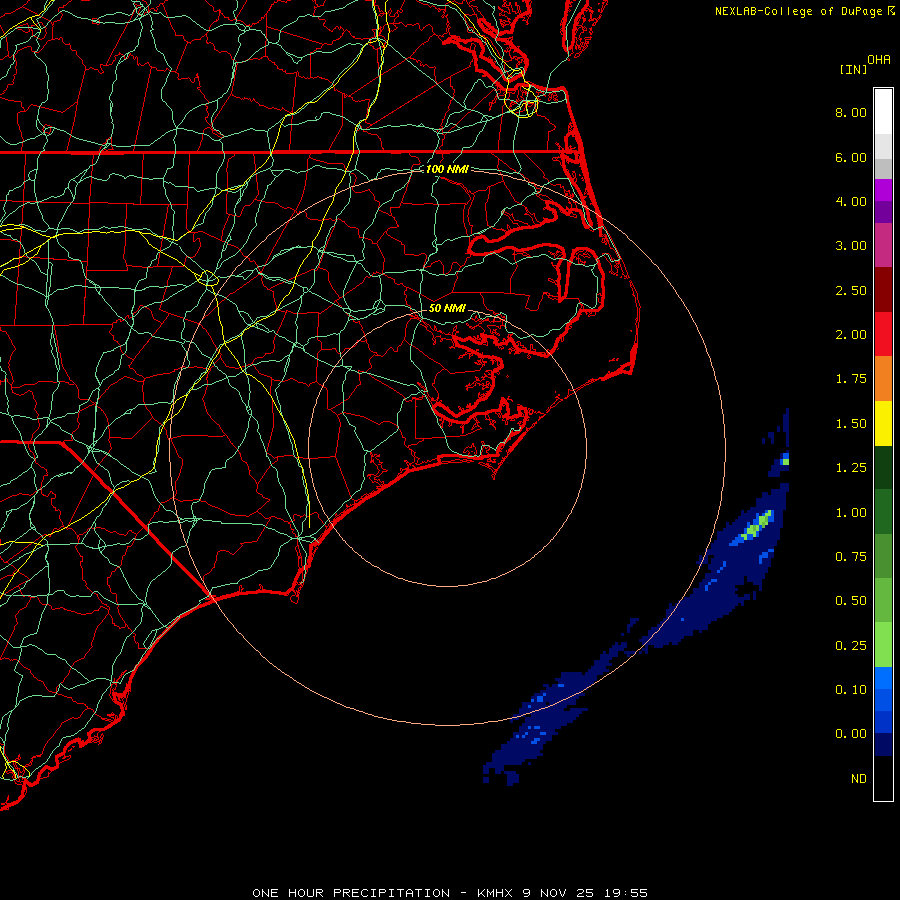
Task: Select the dark green swatch beside 1.25
Action: pos(883,467)
